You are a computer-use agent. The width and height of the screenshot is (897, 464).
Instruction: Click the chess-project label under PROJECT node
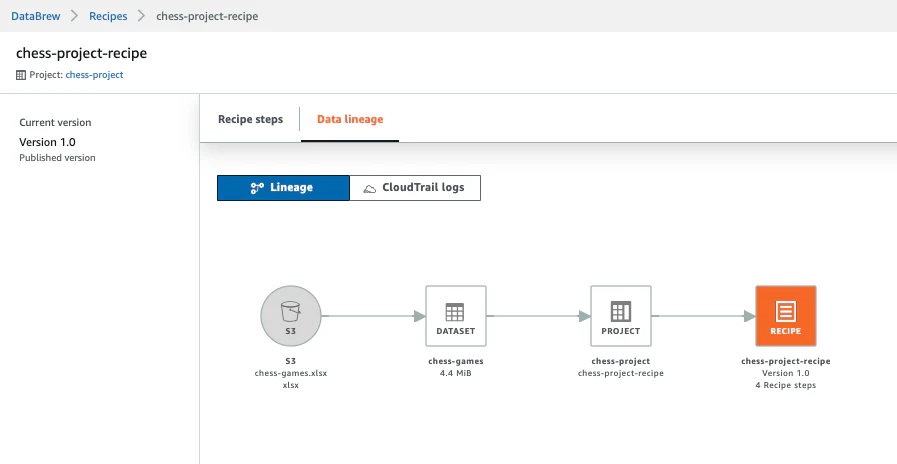coord(621,361)
